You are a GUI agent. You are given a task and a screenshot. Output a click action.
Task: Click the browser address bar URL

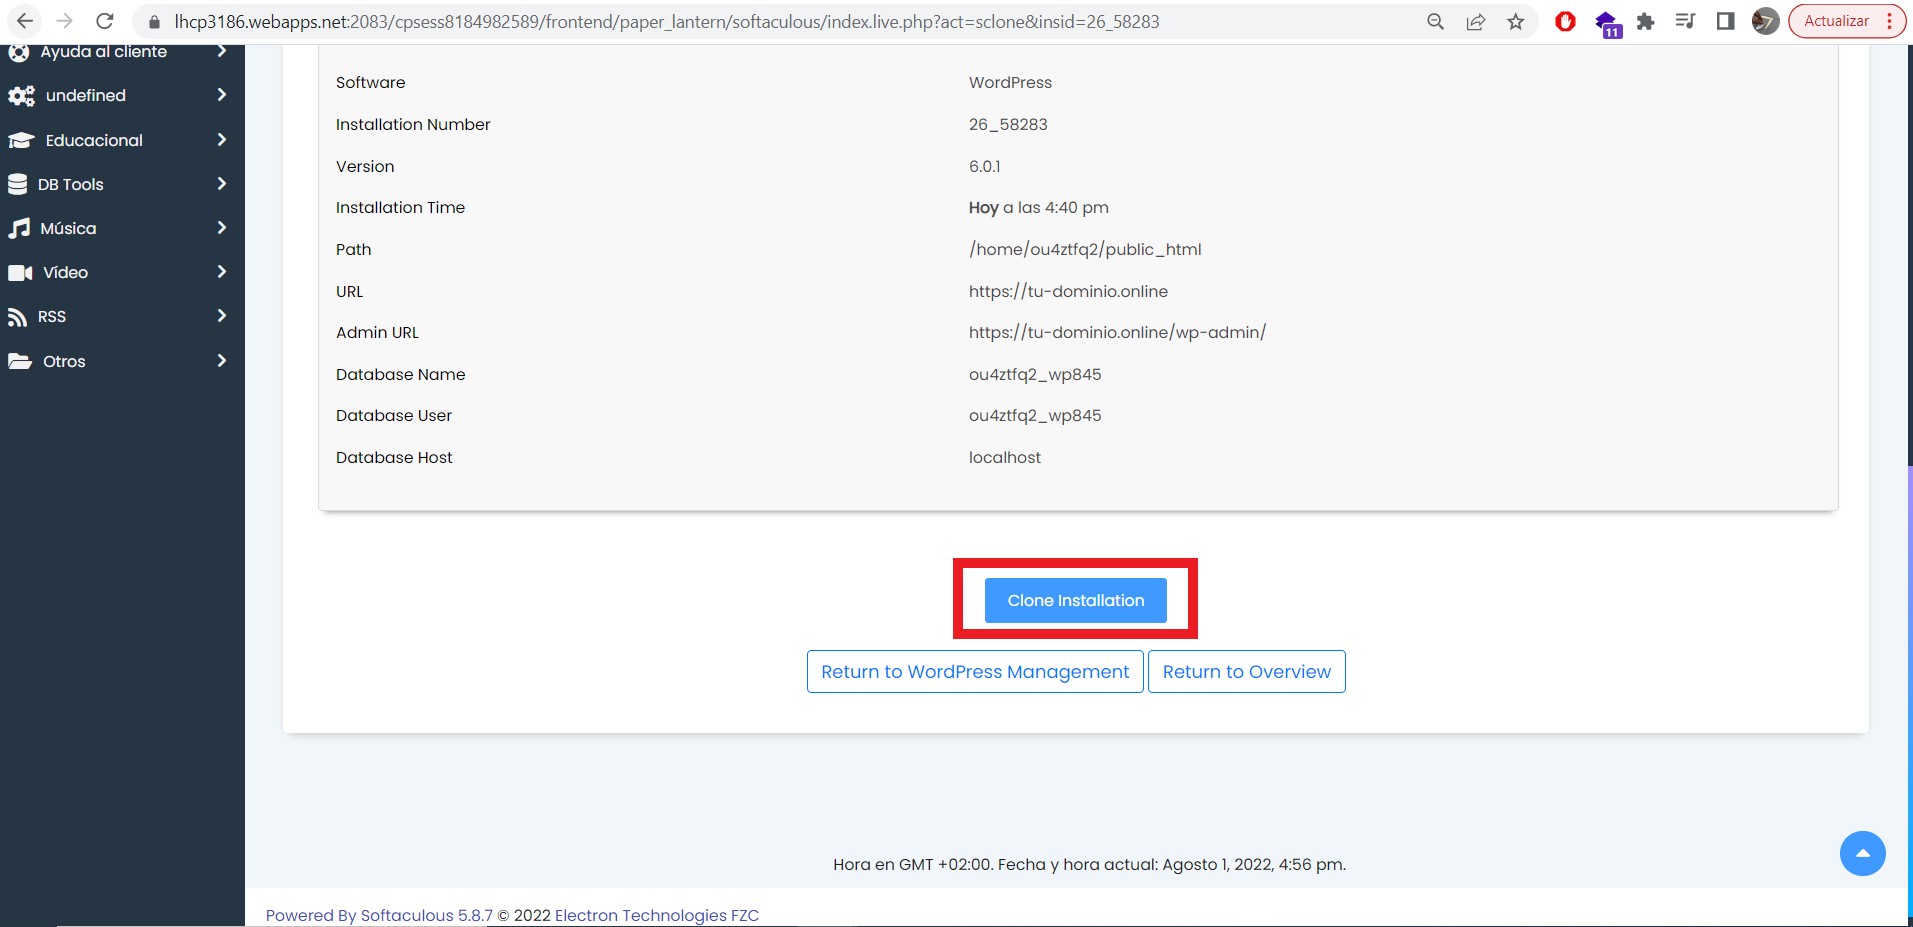(667, 22)
